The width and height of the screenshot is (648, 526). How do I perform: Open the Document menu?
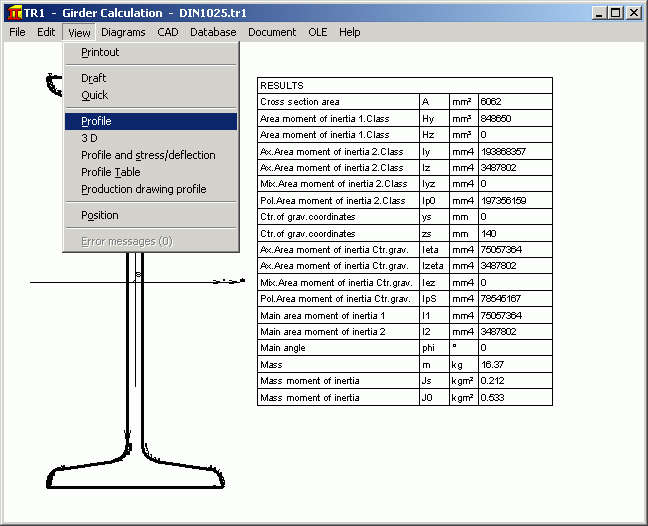point(272,32)
